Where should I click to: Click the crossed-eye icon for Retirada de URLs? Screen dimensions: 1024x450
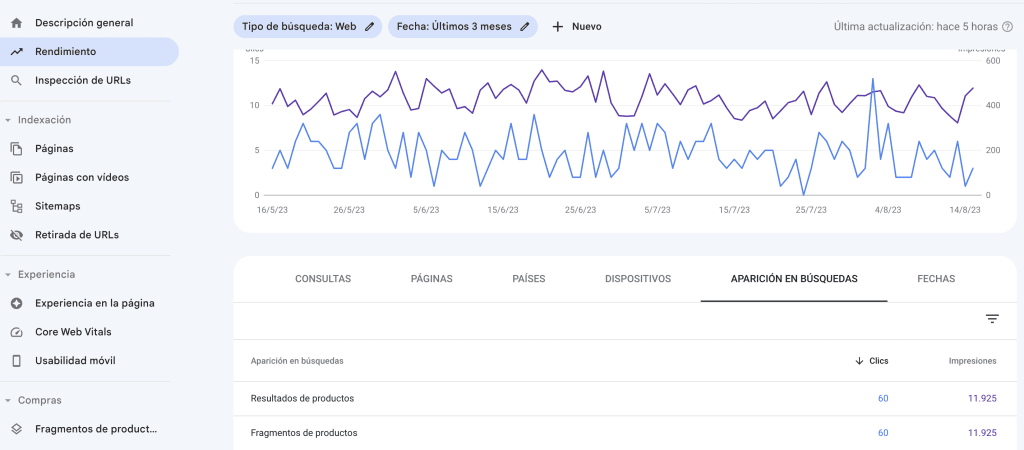[16, 235]
